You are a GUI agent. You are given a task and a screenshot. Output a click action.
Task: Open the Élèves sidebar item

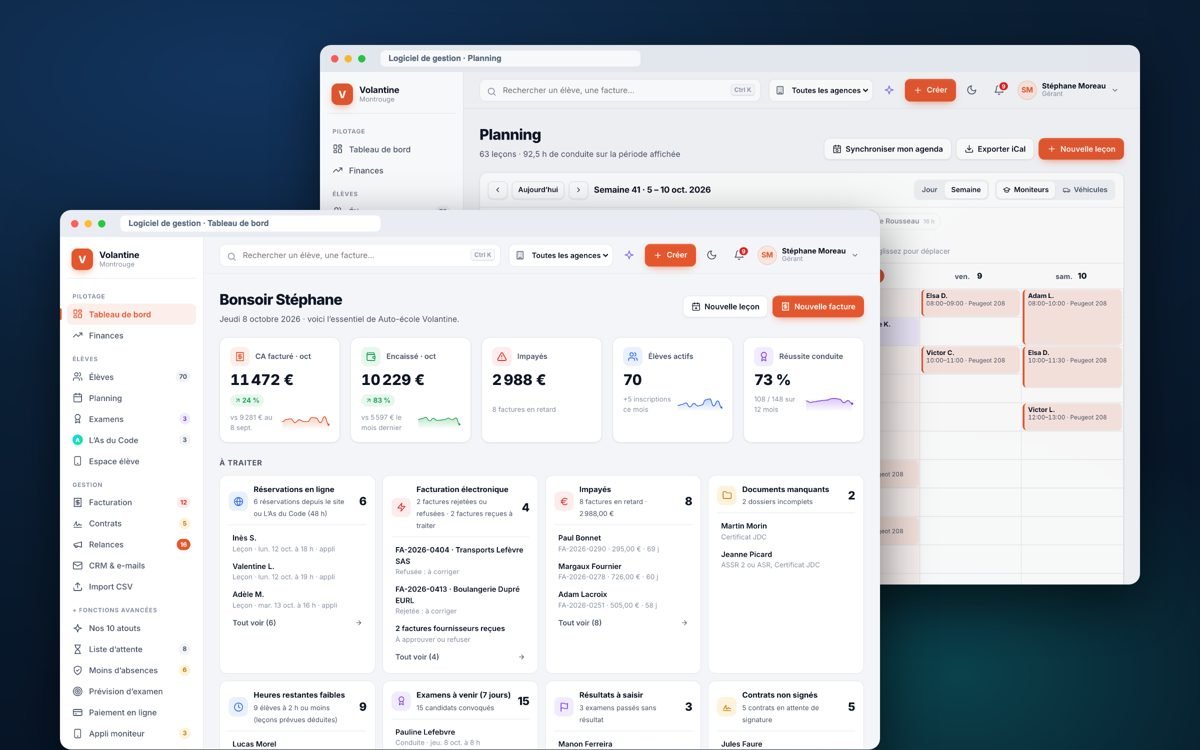coord(132,377)
